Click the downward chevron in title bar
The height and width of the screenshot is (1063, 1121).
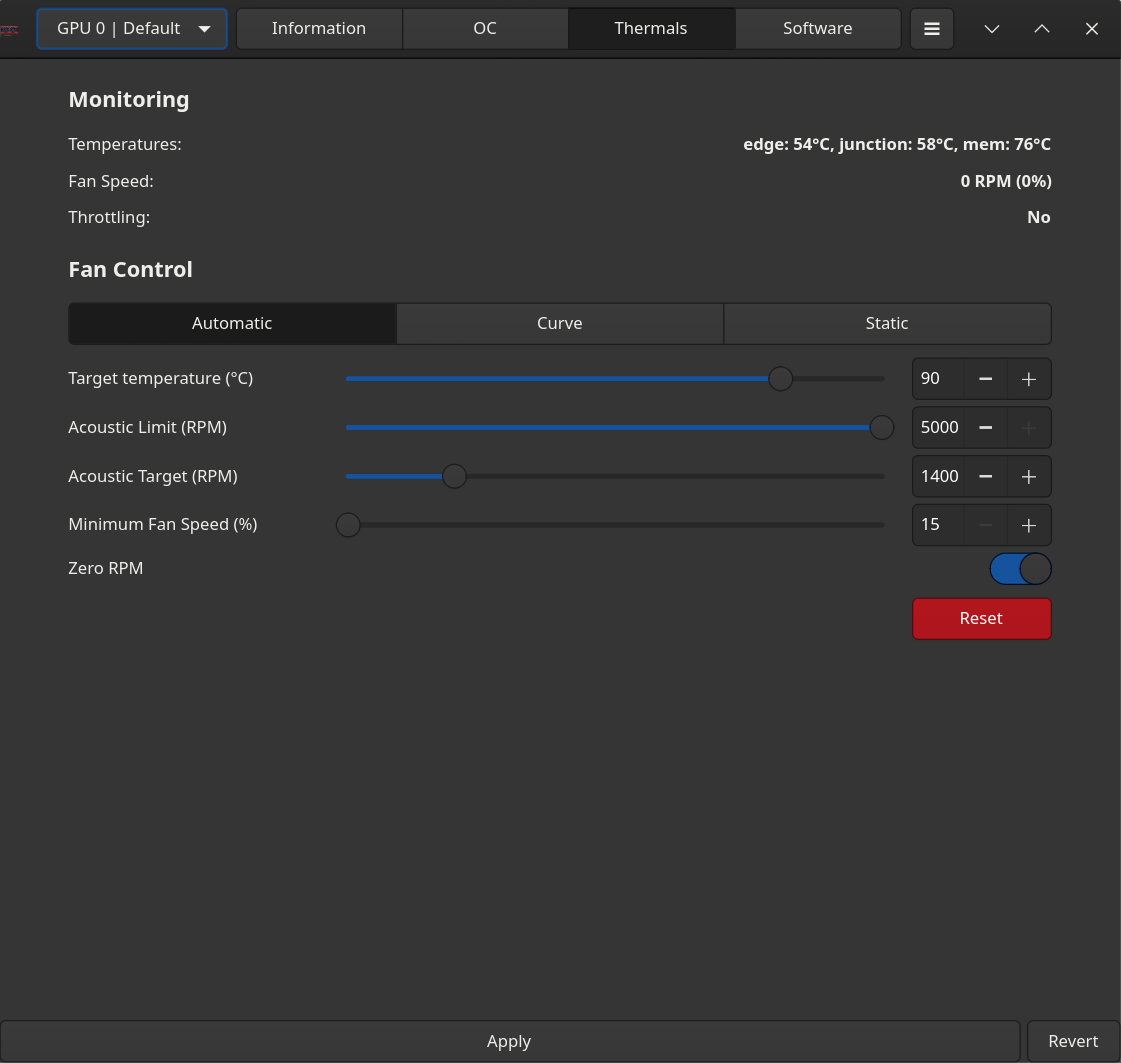pyautogui.click(x=991, y=29)
